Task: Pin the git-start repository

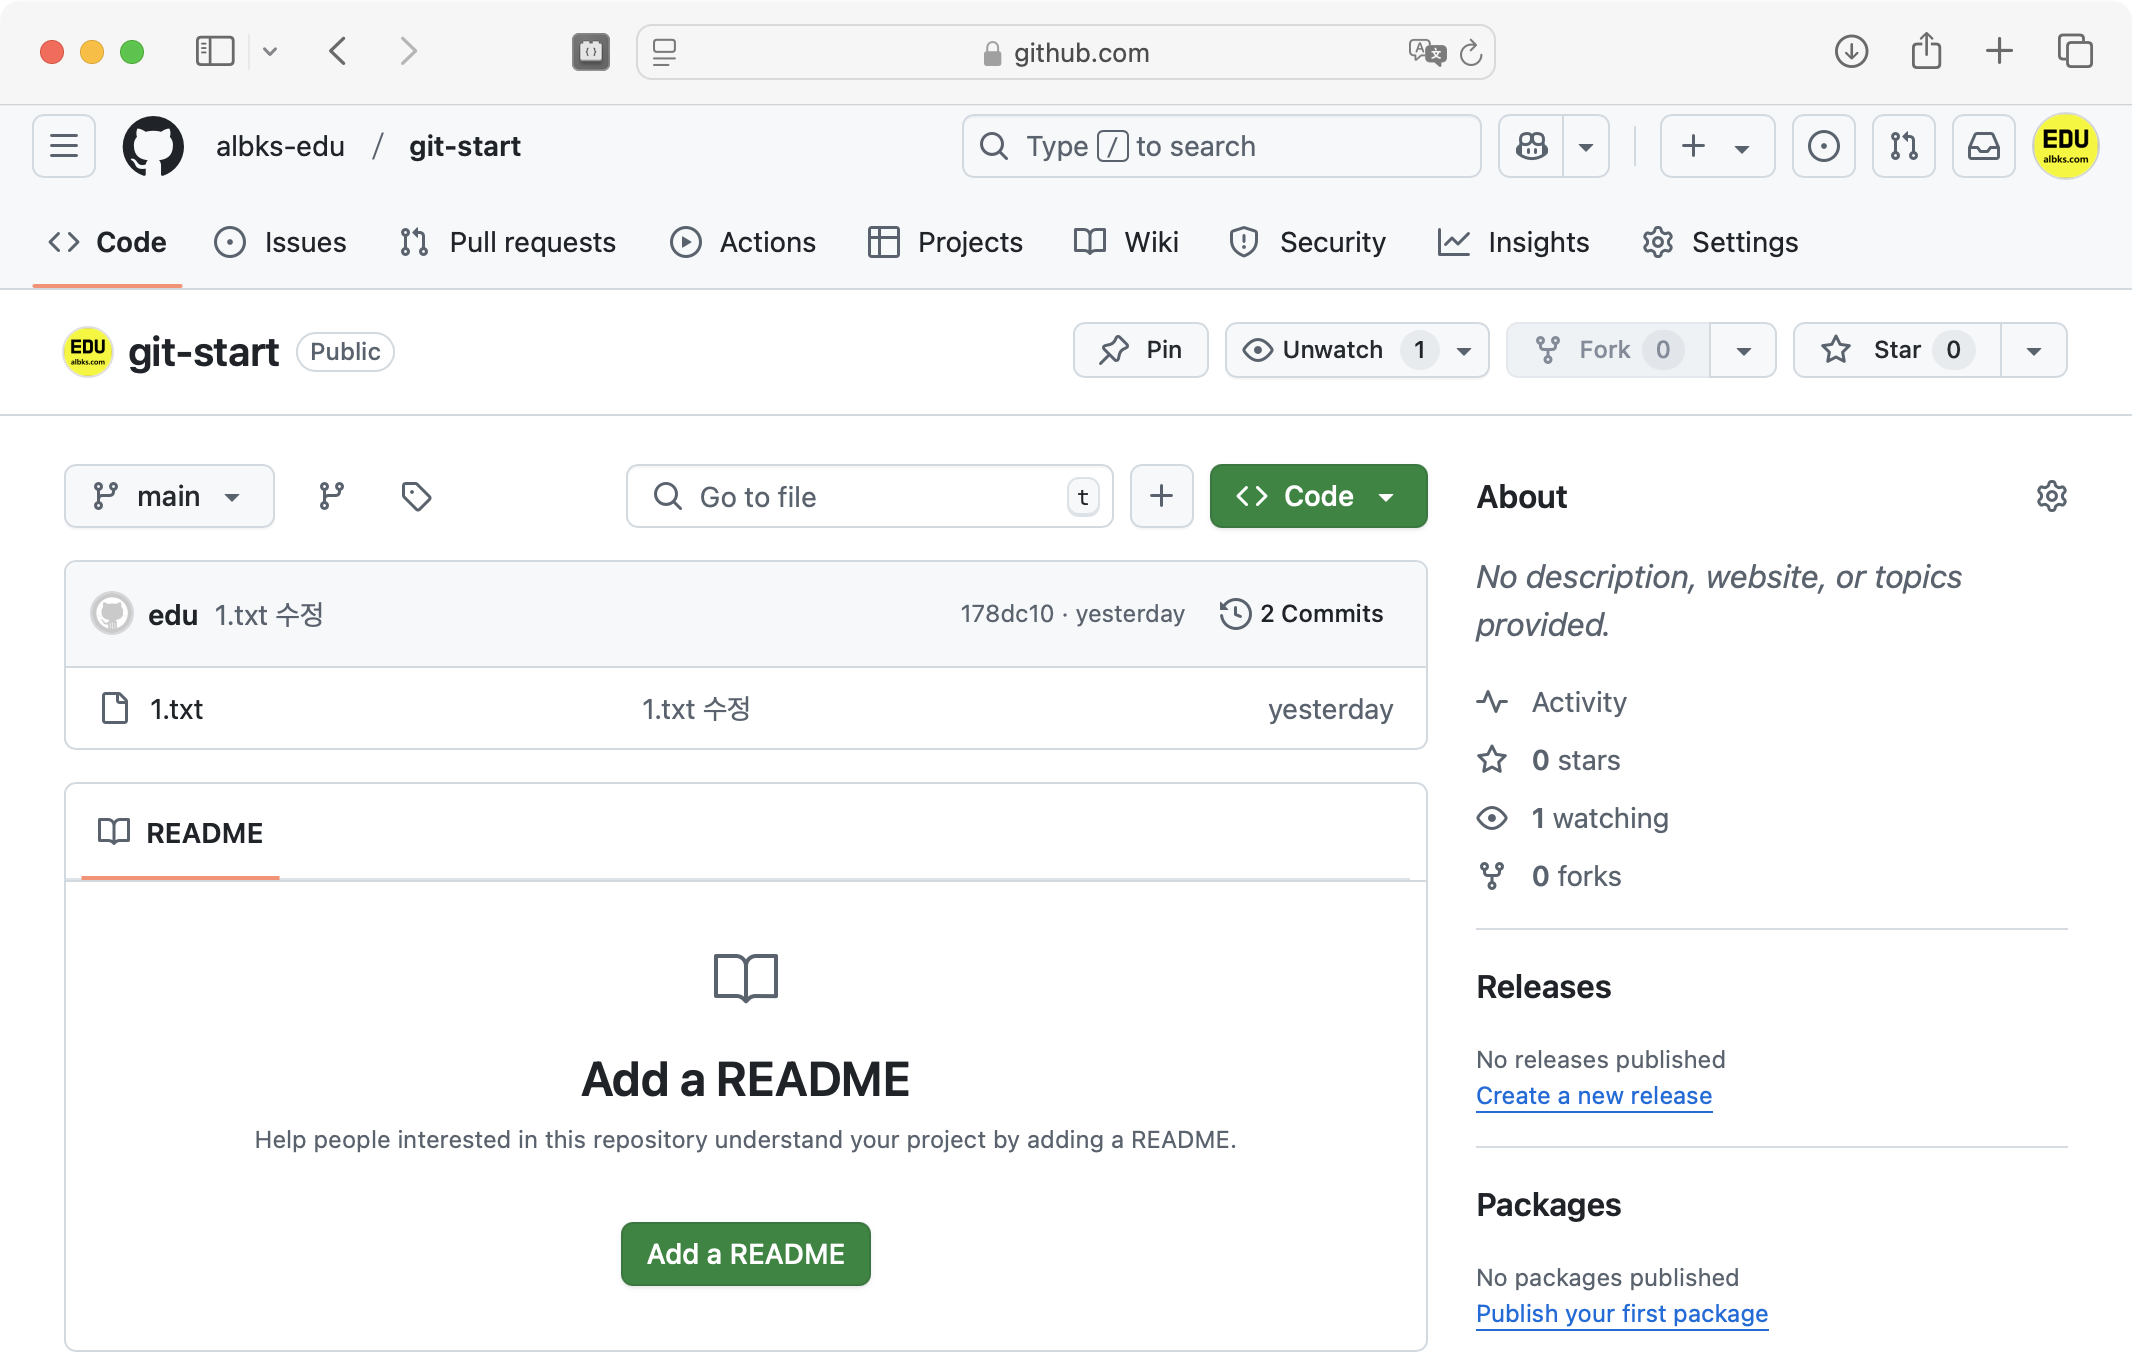Action: coord(1141,350)
